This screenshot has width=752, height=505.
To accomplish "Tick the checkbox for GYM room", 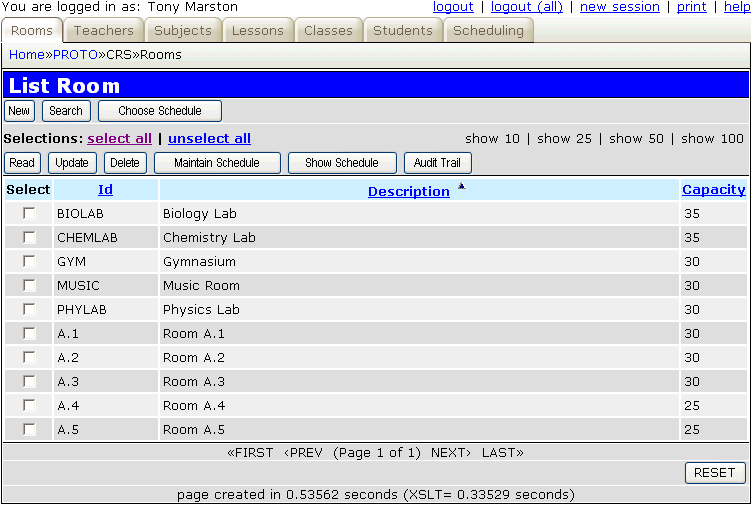I will tap(29, 261).
